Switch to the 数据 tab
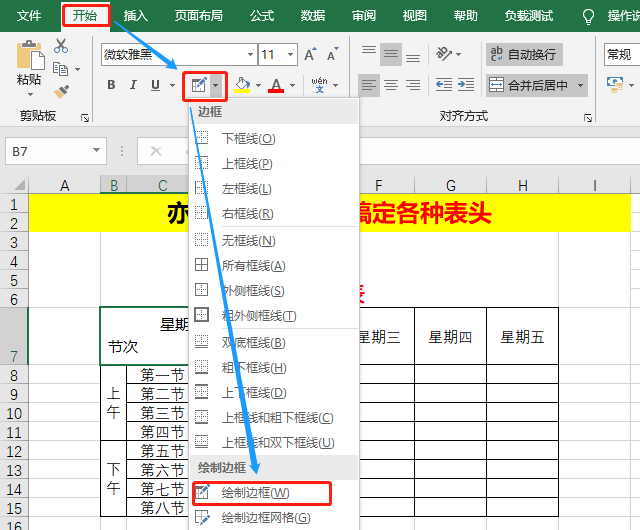 tap(313, 16)
